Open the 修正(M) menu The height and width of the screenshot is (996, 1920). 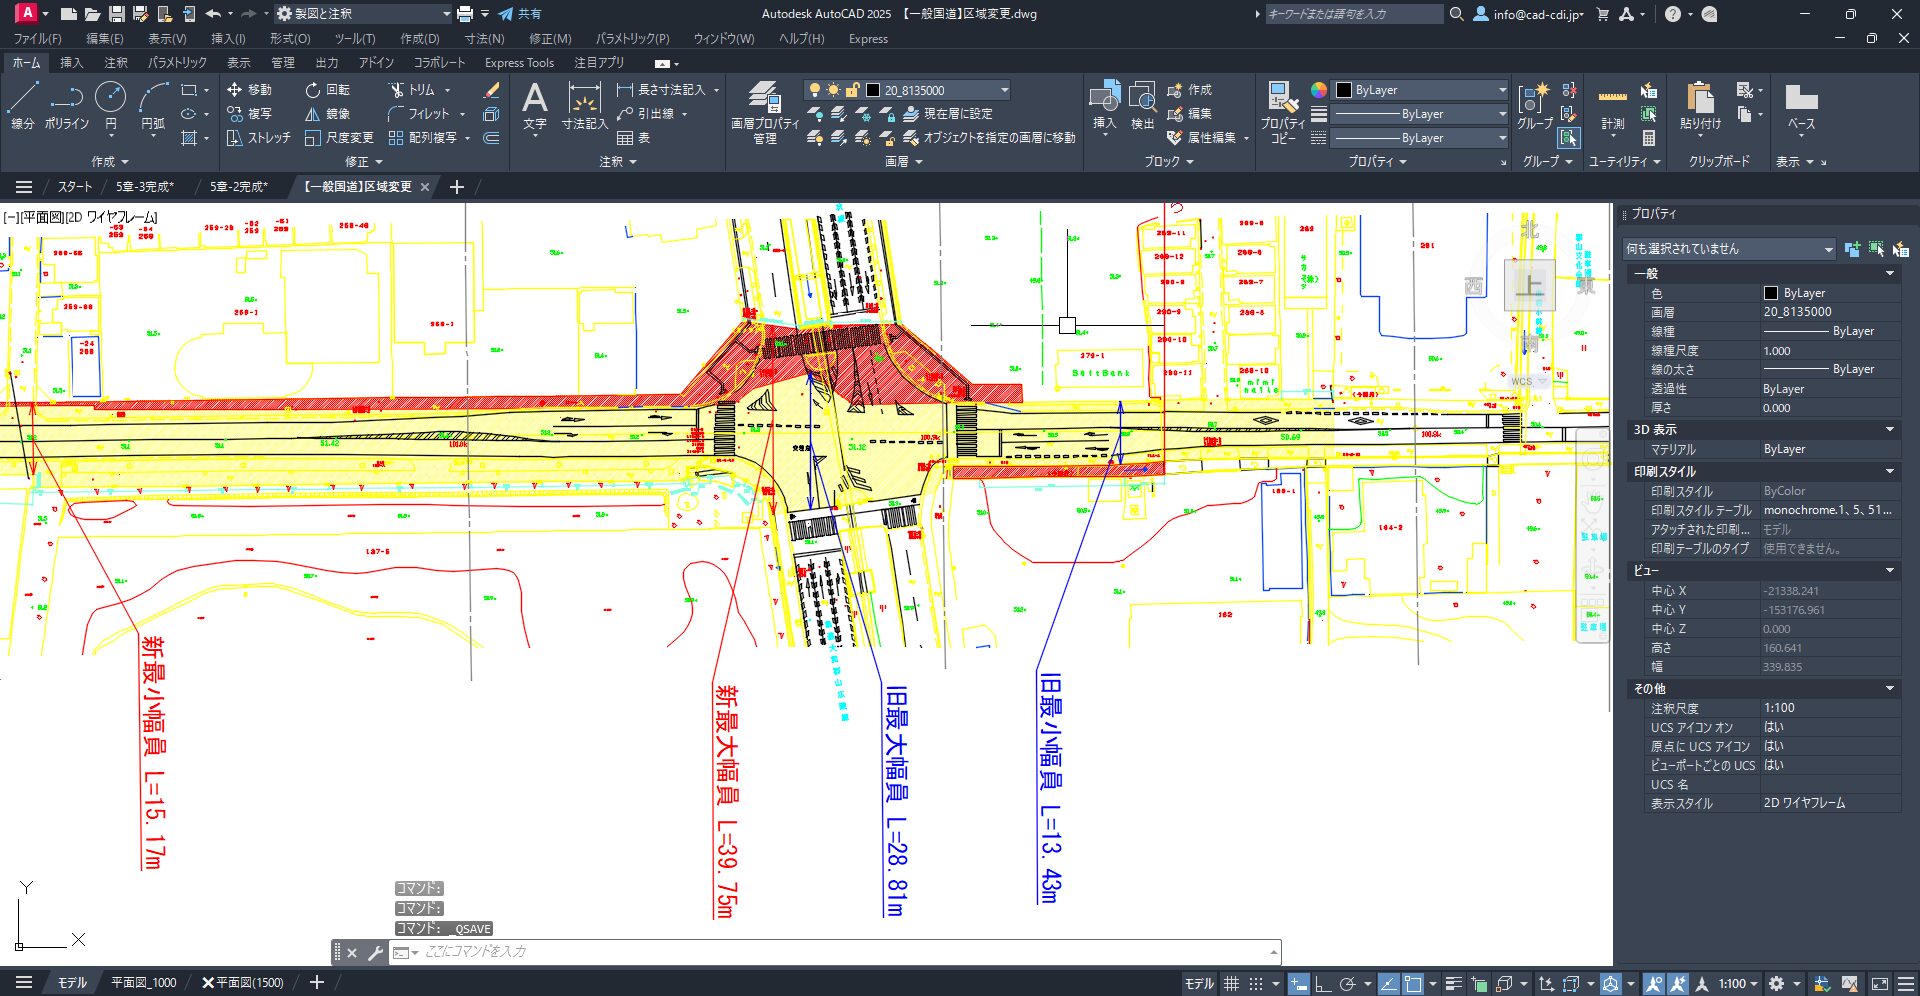pyautogui.click(x=549, y=39)
